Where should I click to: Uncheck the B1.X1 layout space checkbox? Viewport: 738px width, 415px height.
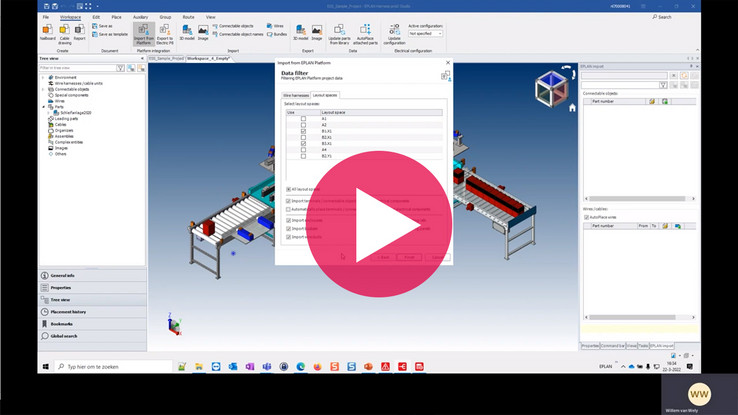click(x=303, y=131)
